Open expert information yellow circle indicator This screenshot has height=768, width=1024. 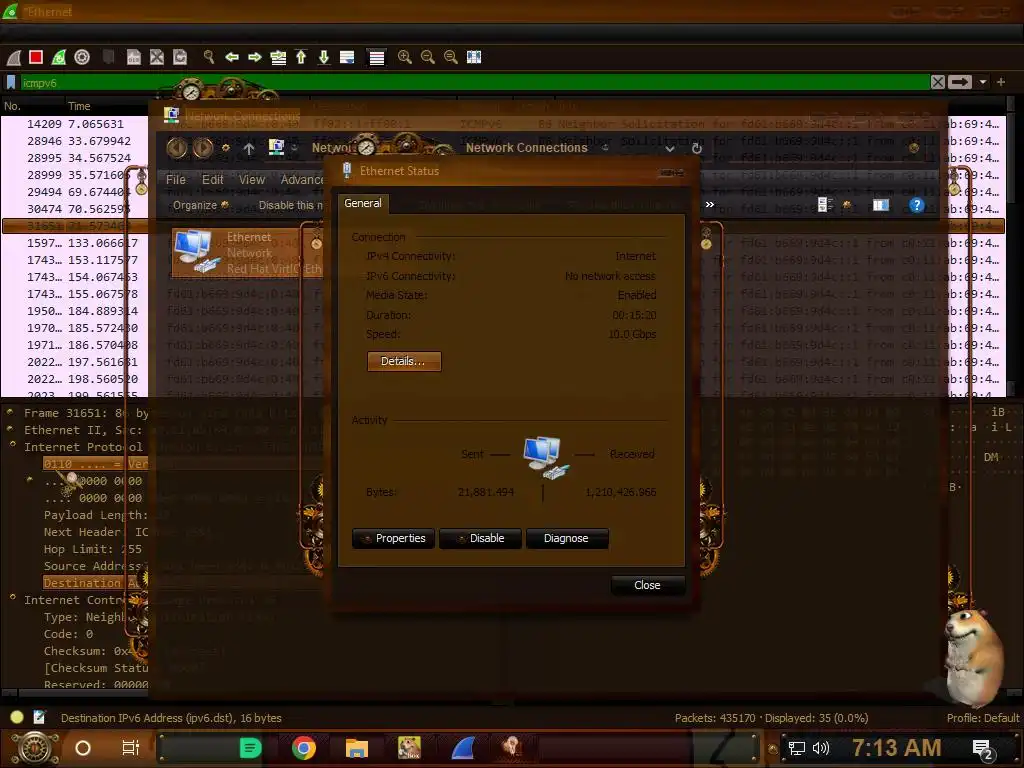(x=17, y=717)
